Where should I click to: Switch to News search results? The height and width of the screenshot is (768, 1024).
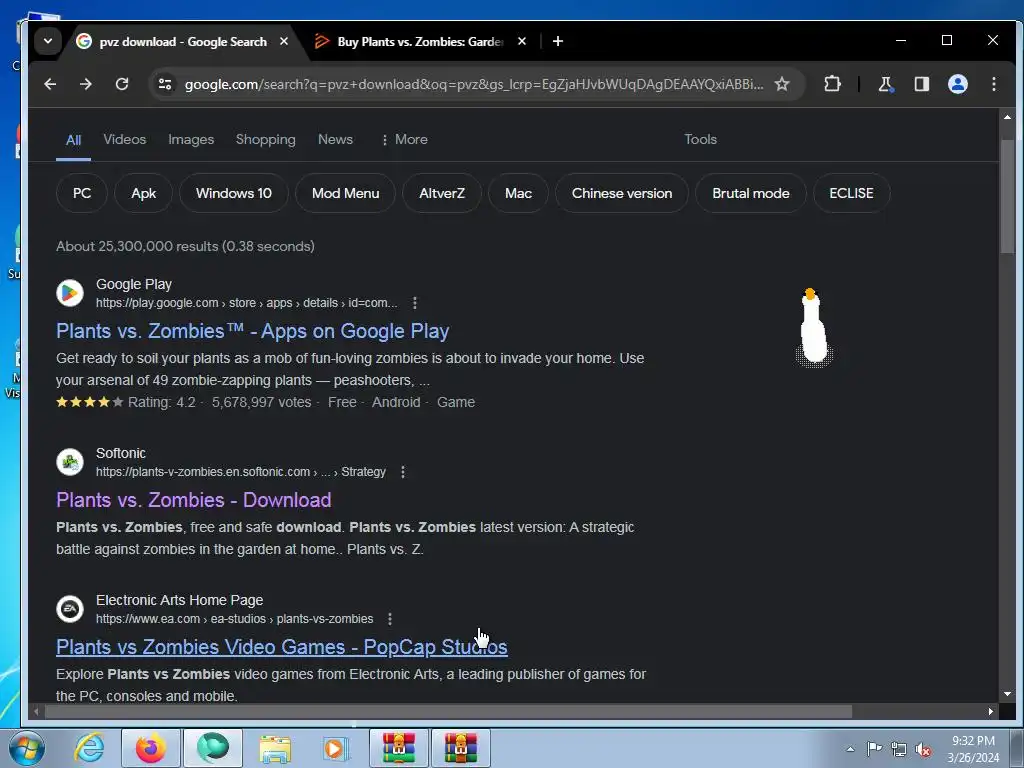[x=335, y=139]
